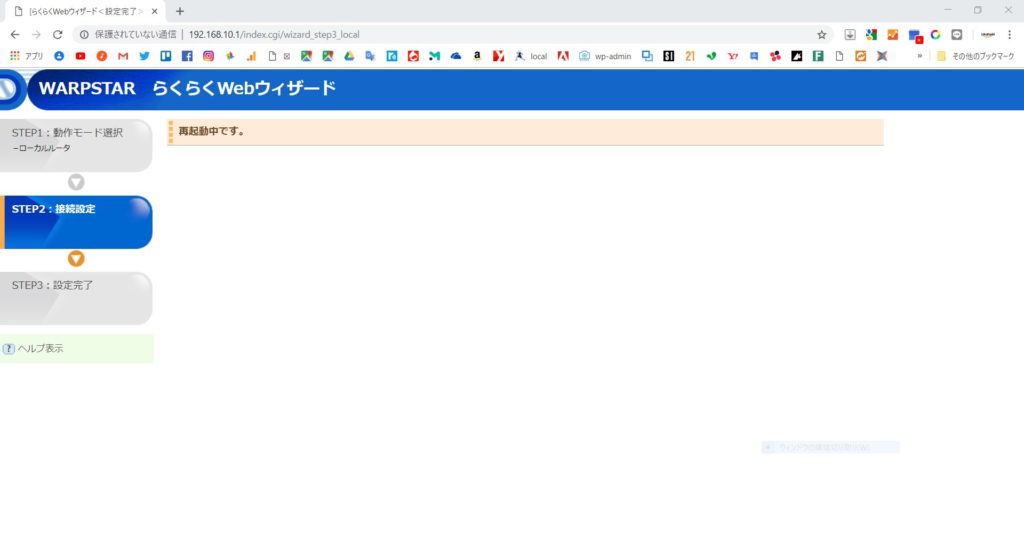Reload the page
1024x549 pixels.
click(58, 34)
